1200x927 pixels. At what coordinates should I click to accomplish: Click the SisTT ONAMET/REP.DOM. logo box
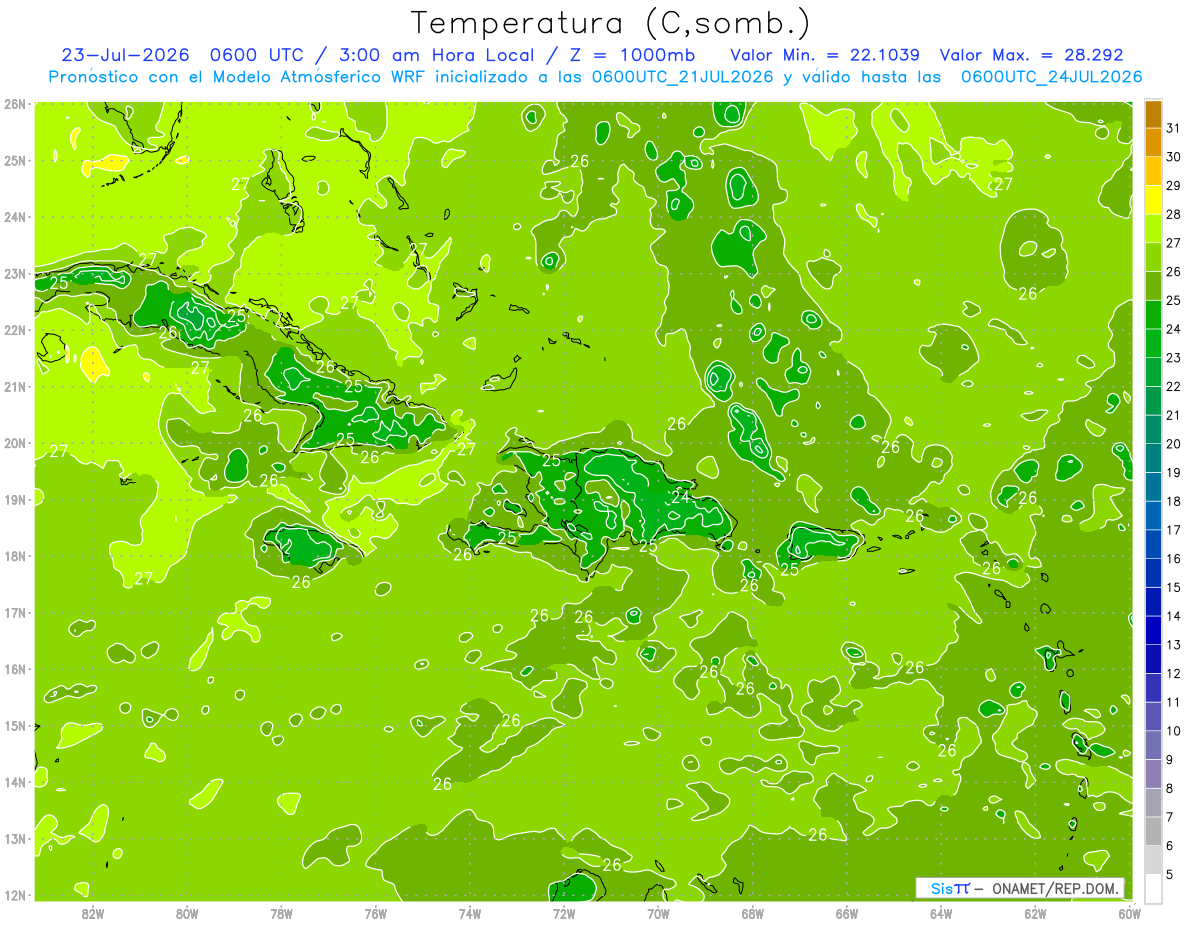click(1019, 888)
